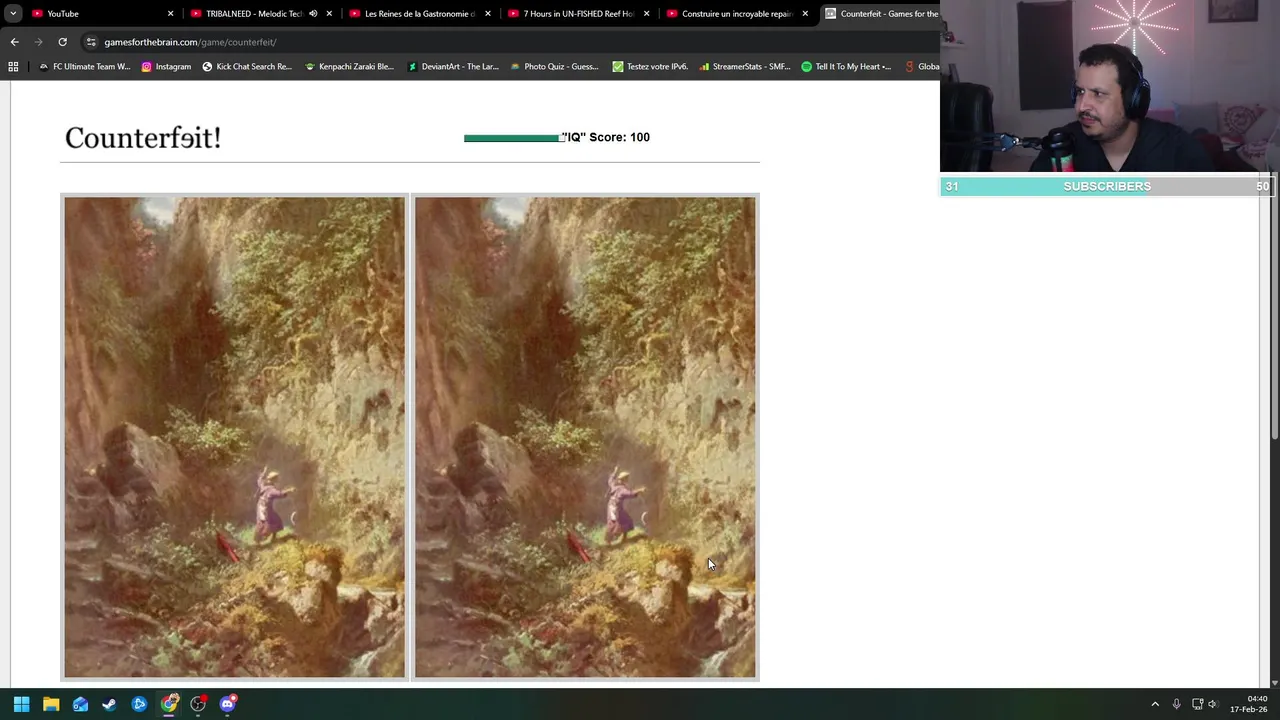Close the TRIBALNEED tab
Viewport: 1280px width, 720px height.
[329, 14]
